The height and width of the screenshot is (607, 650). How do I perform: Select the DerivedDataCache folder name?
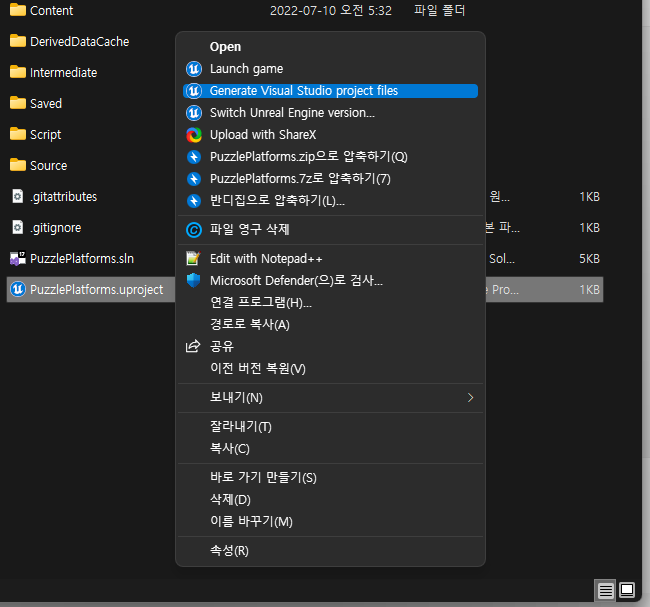(x=80, y=41)
